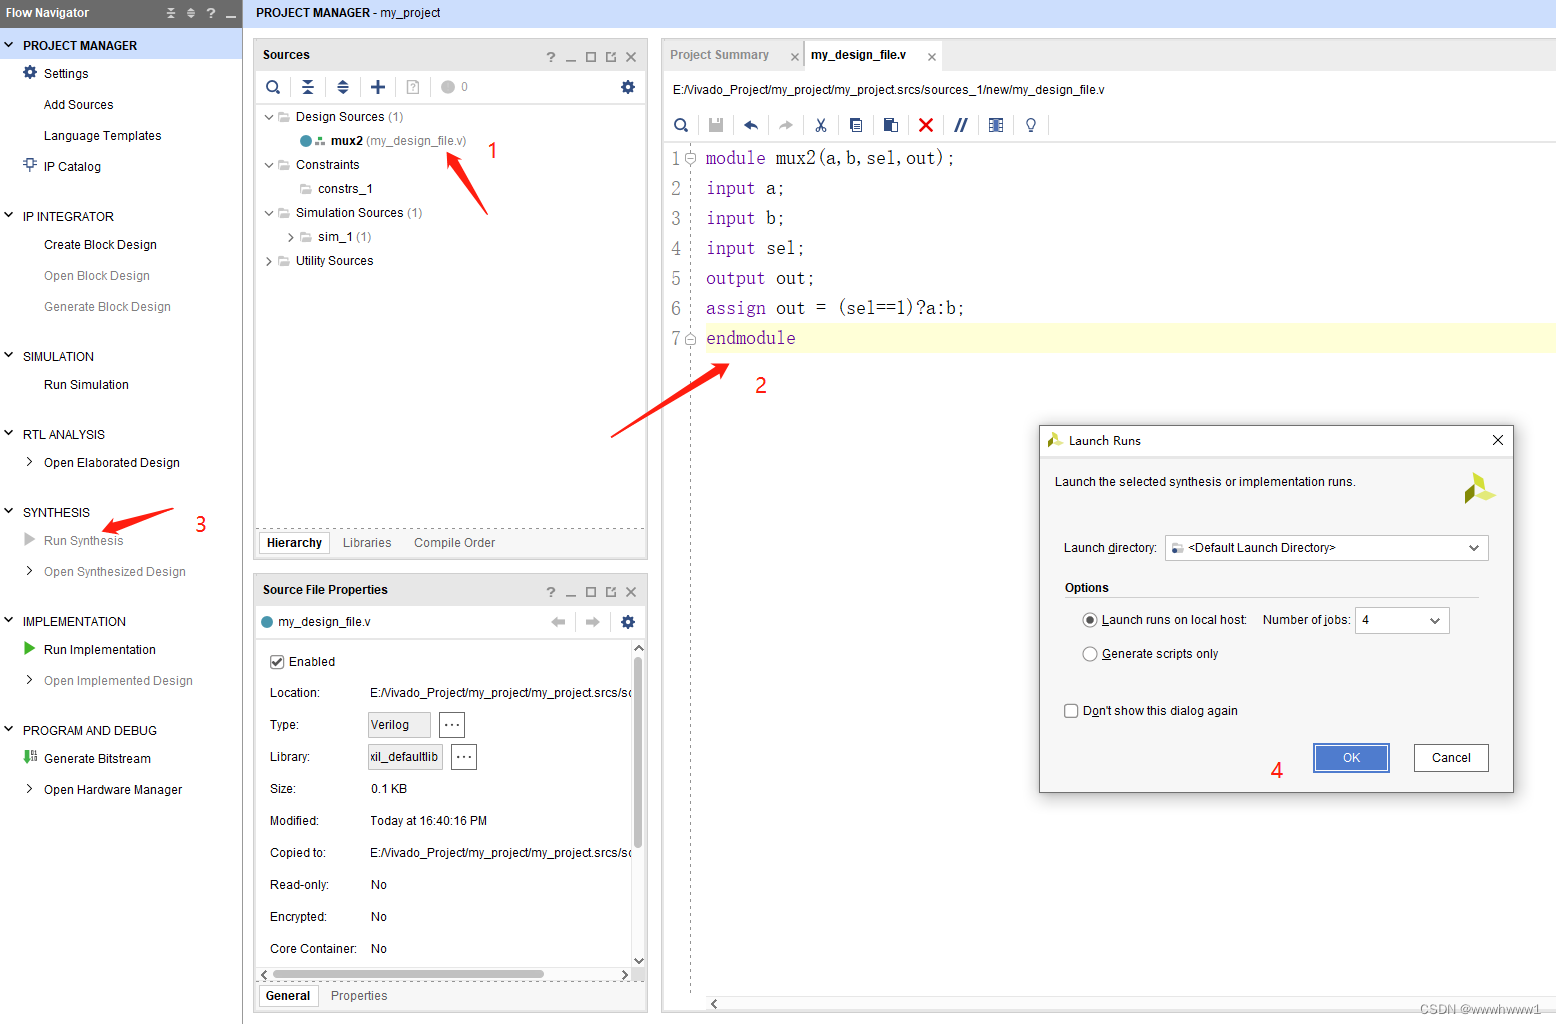This screenshot has height=1024, width=1556.
Task: Switch to Properties tab at bottom
Action: tap(359, 996)
